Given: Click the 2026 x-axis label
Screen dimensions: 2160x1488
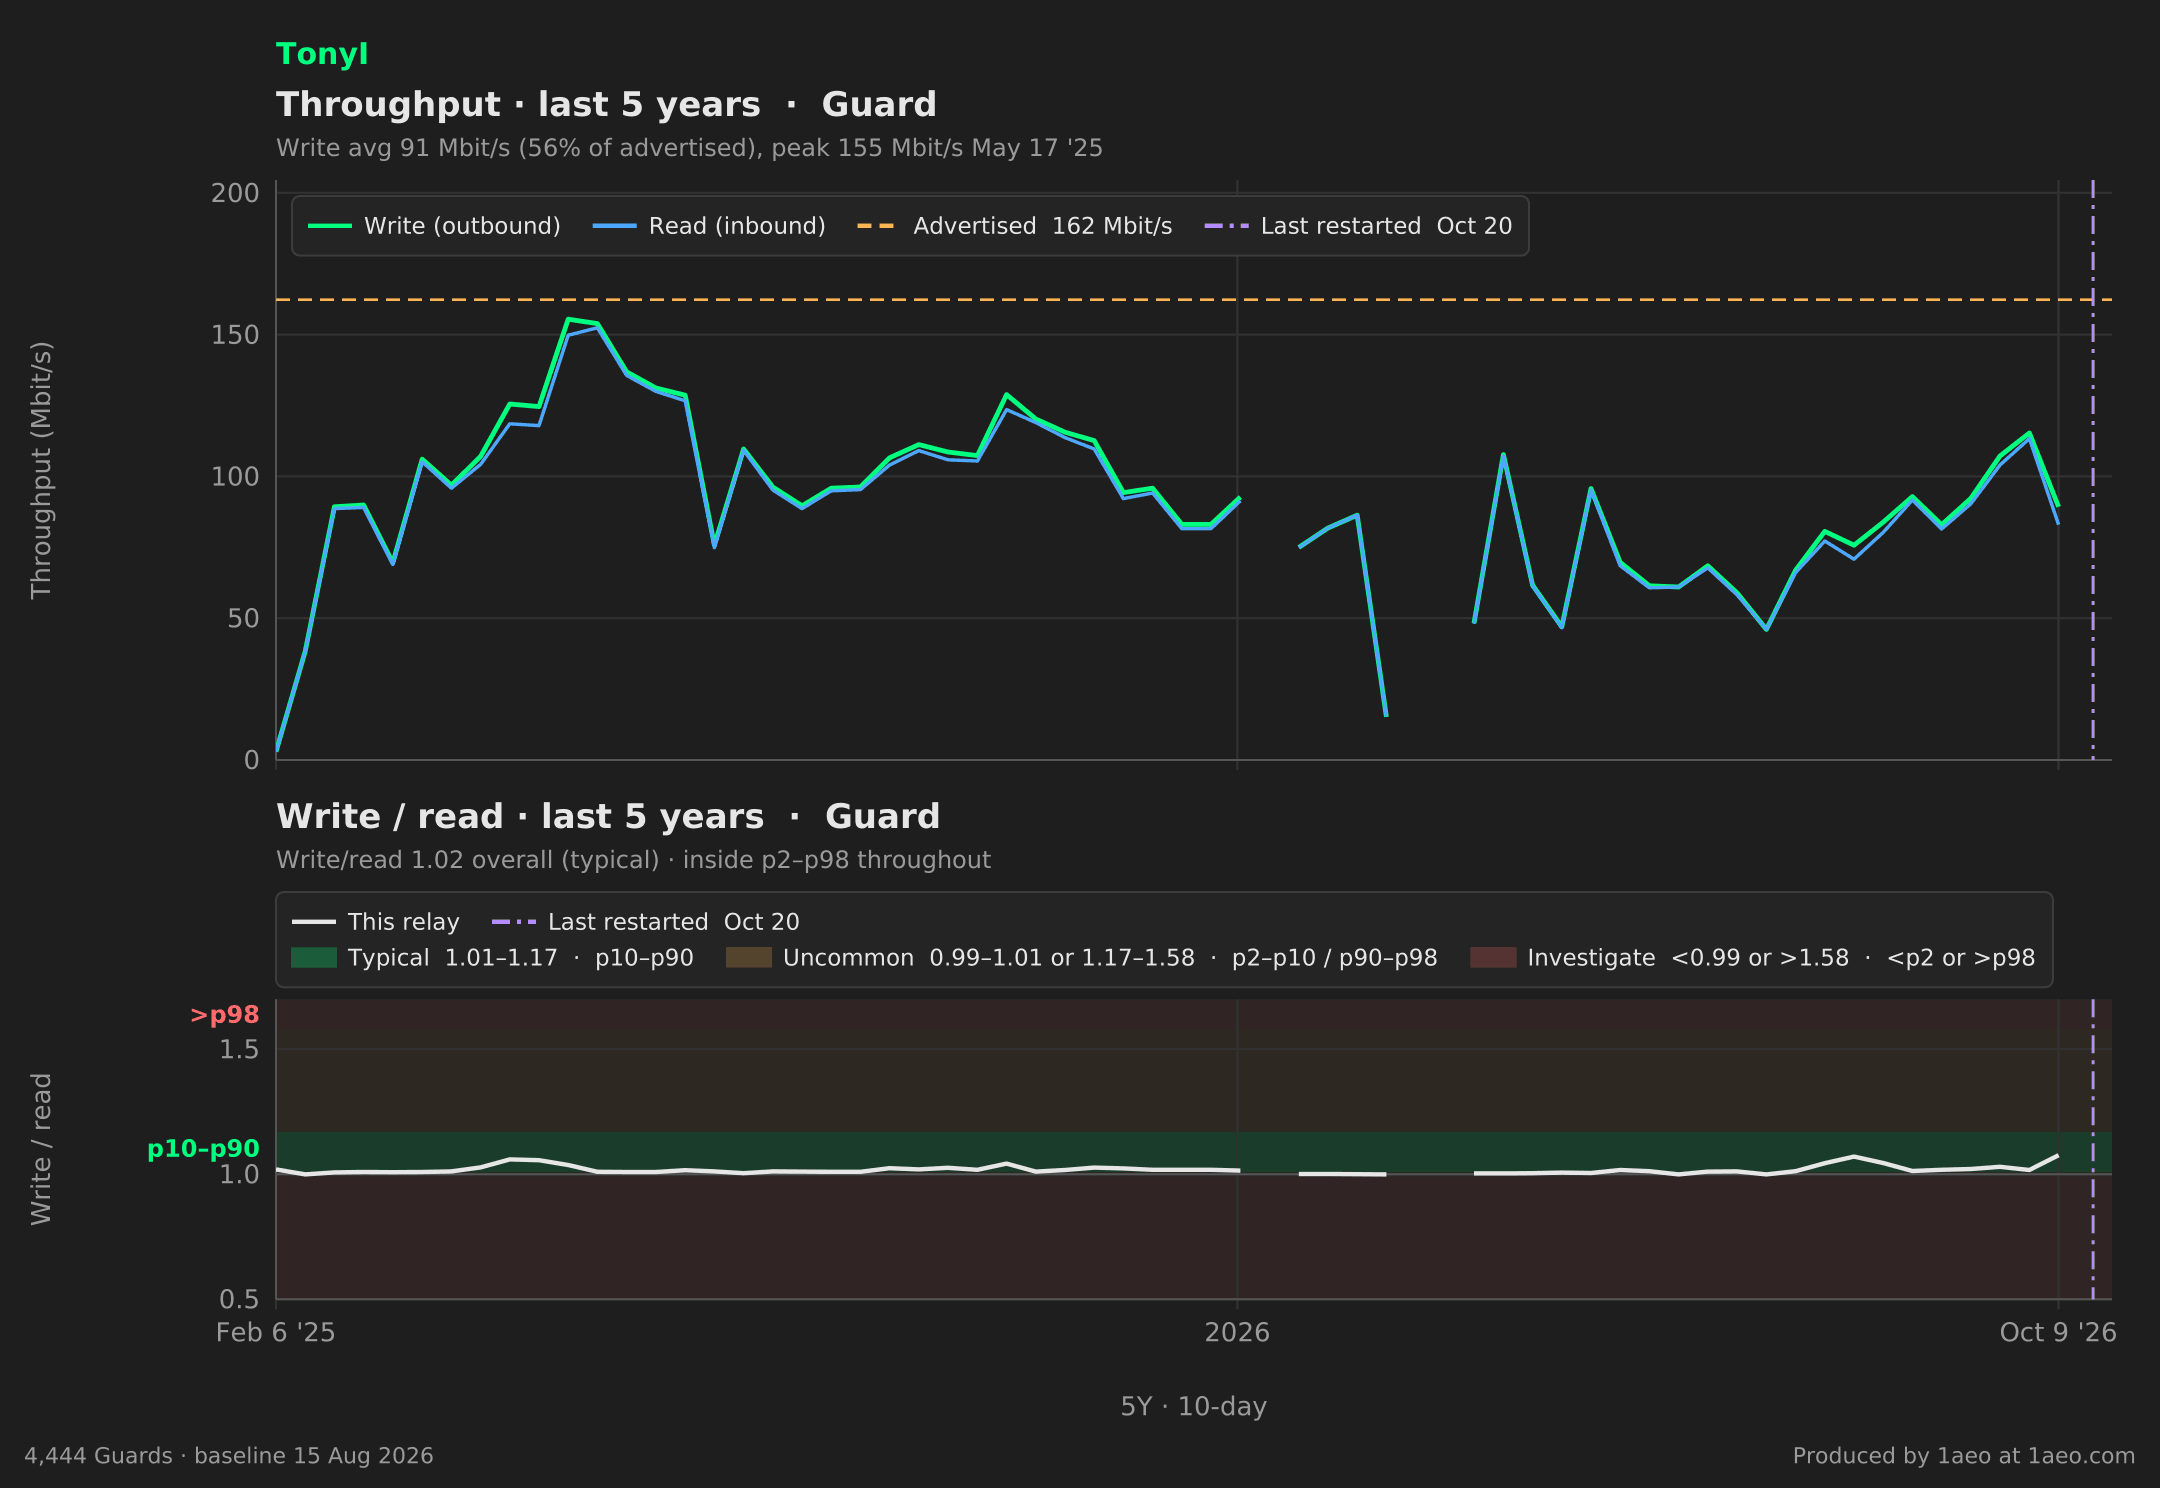Looking at the screenshot, I should point(1237,1332).
